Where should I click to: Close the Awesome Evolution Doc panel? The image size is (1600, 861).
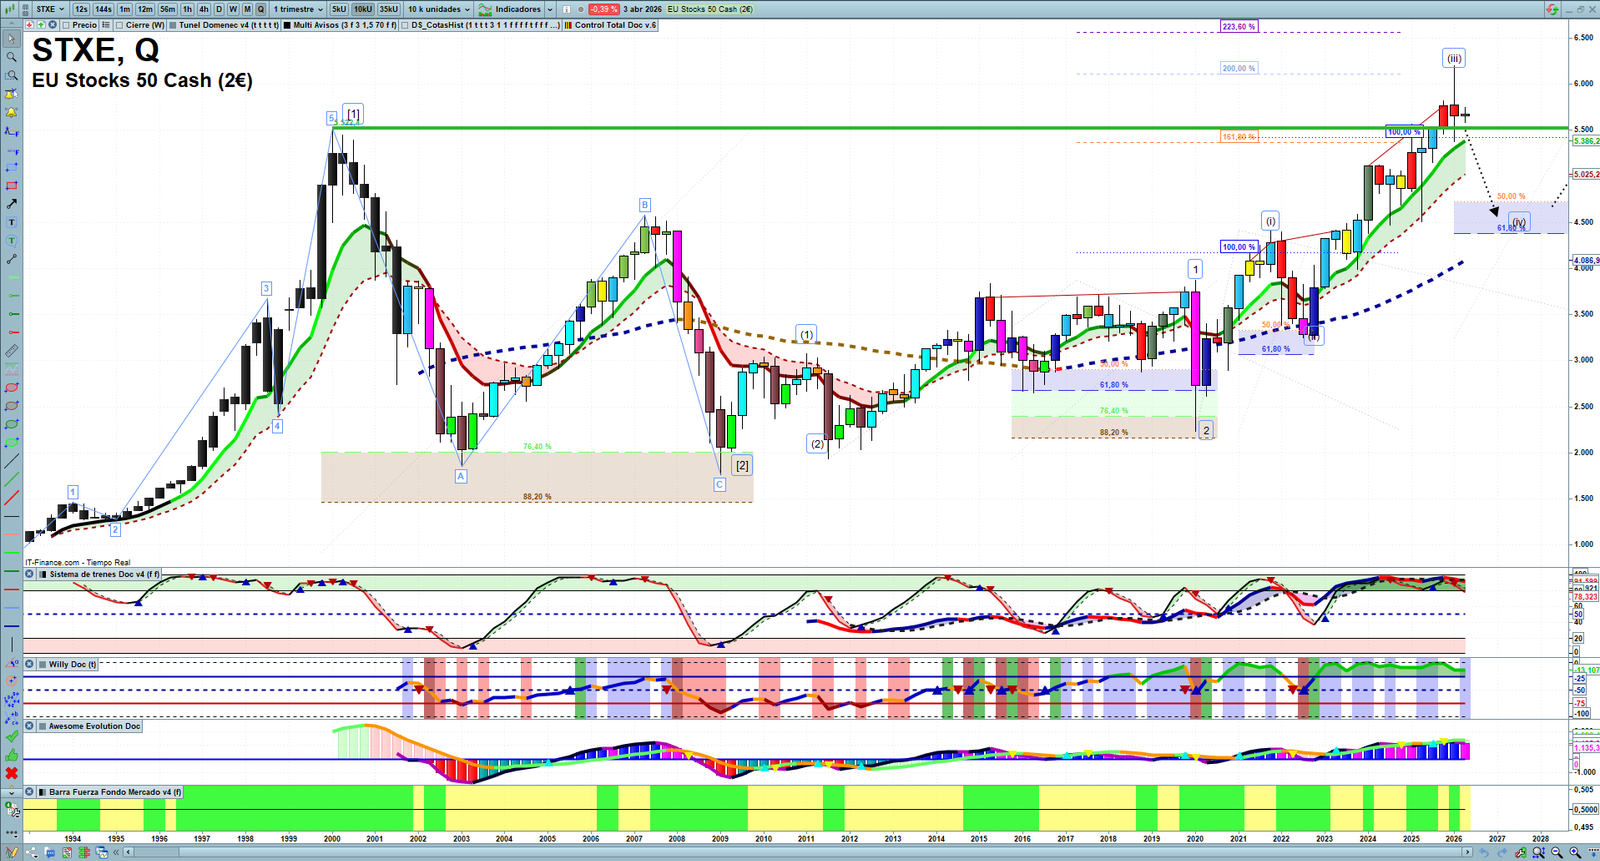29,726
